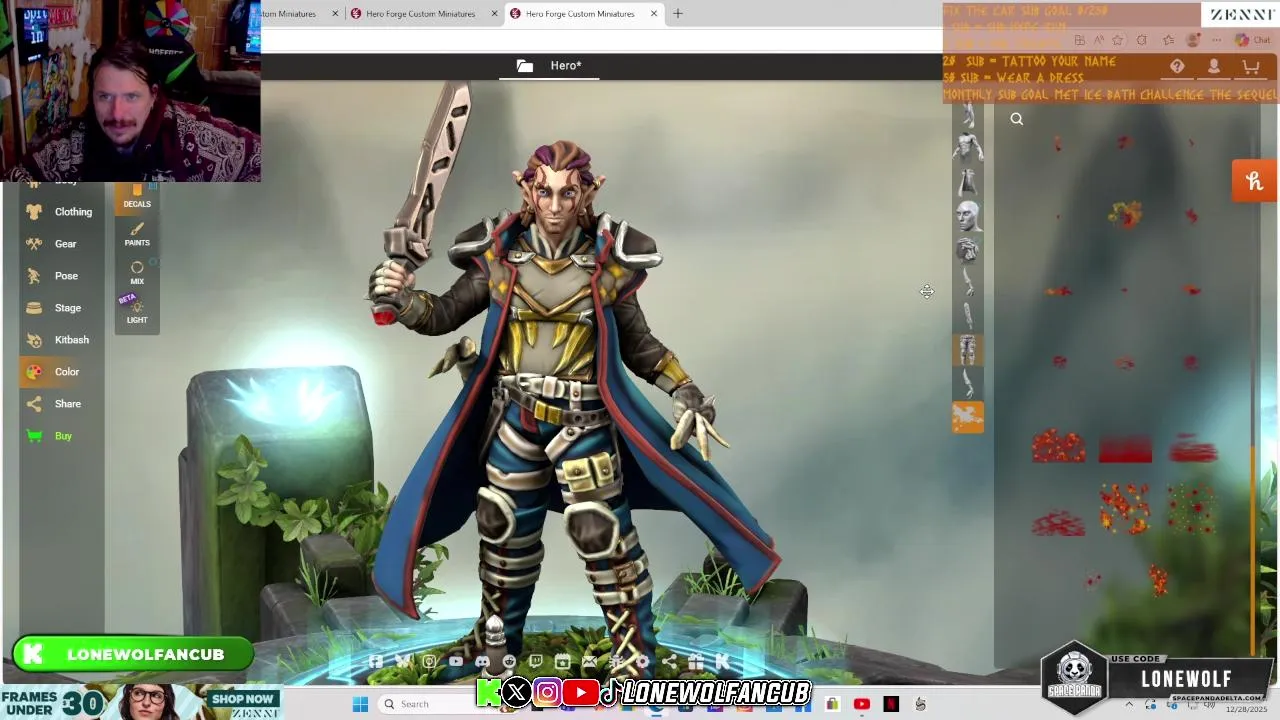Choose the scattered red dots decal
The image size is (1280, 720).
[x=1191, y=507]
